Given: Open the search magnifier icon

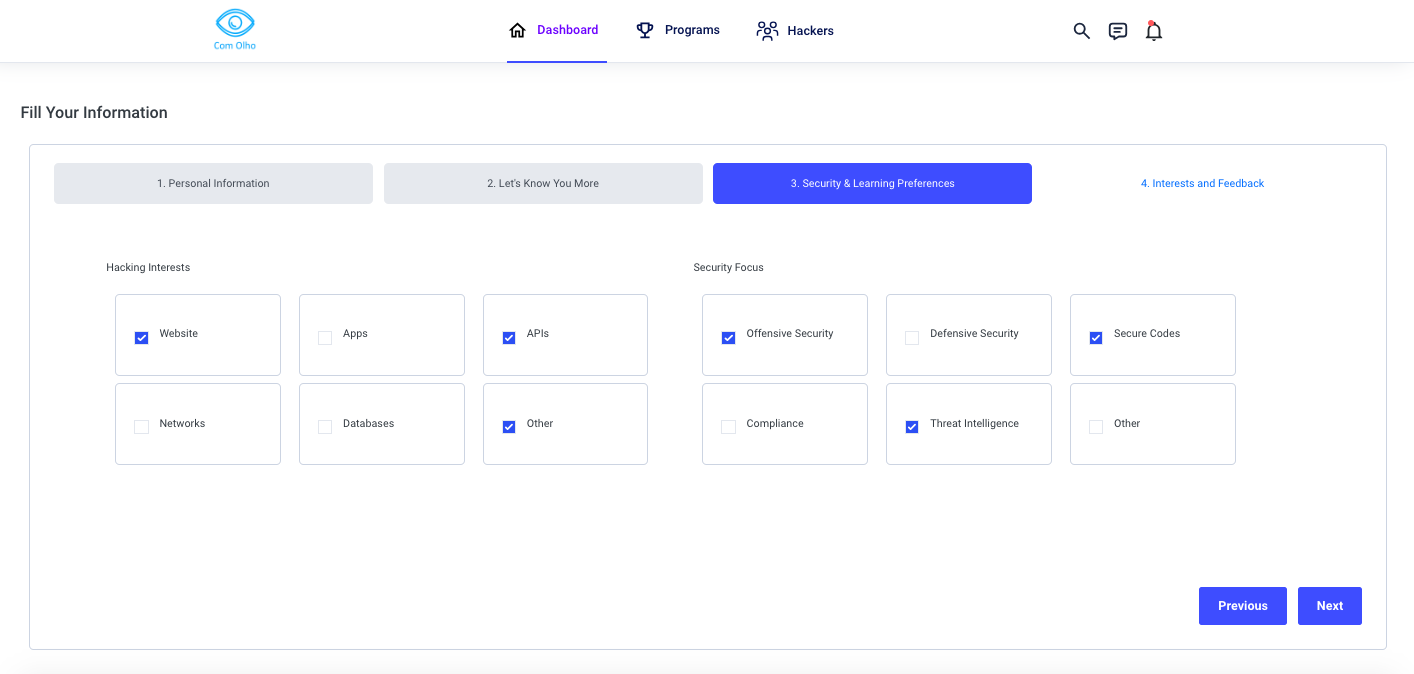Looking at the screenshot, I should click(1081, 31).
